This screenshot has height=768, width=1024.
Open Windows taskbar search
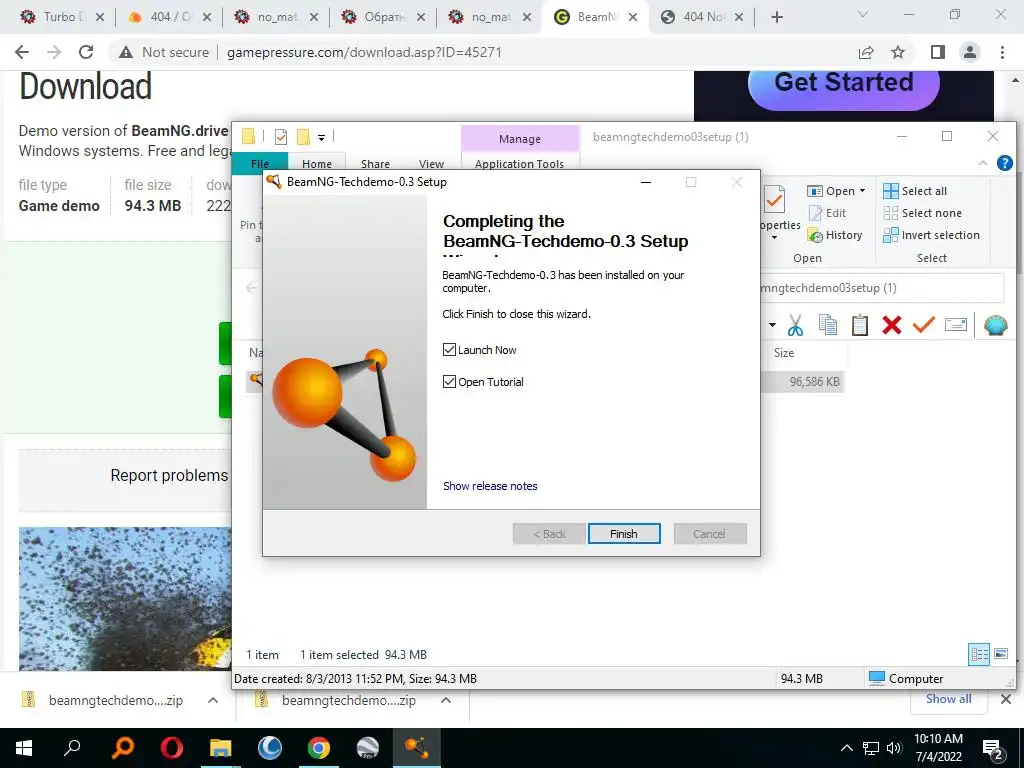coord(72,748)
